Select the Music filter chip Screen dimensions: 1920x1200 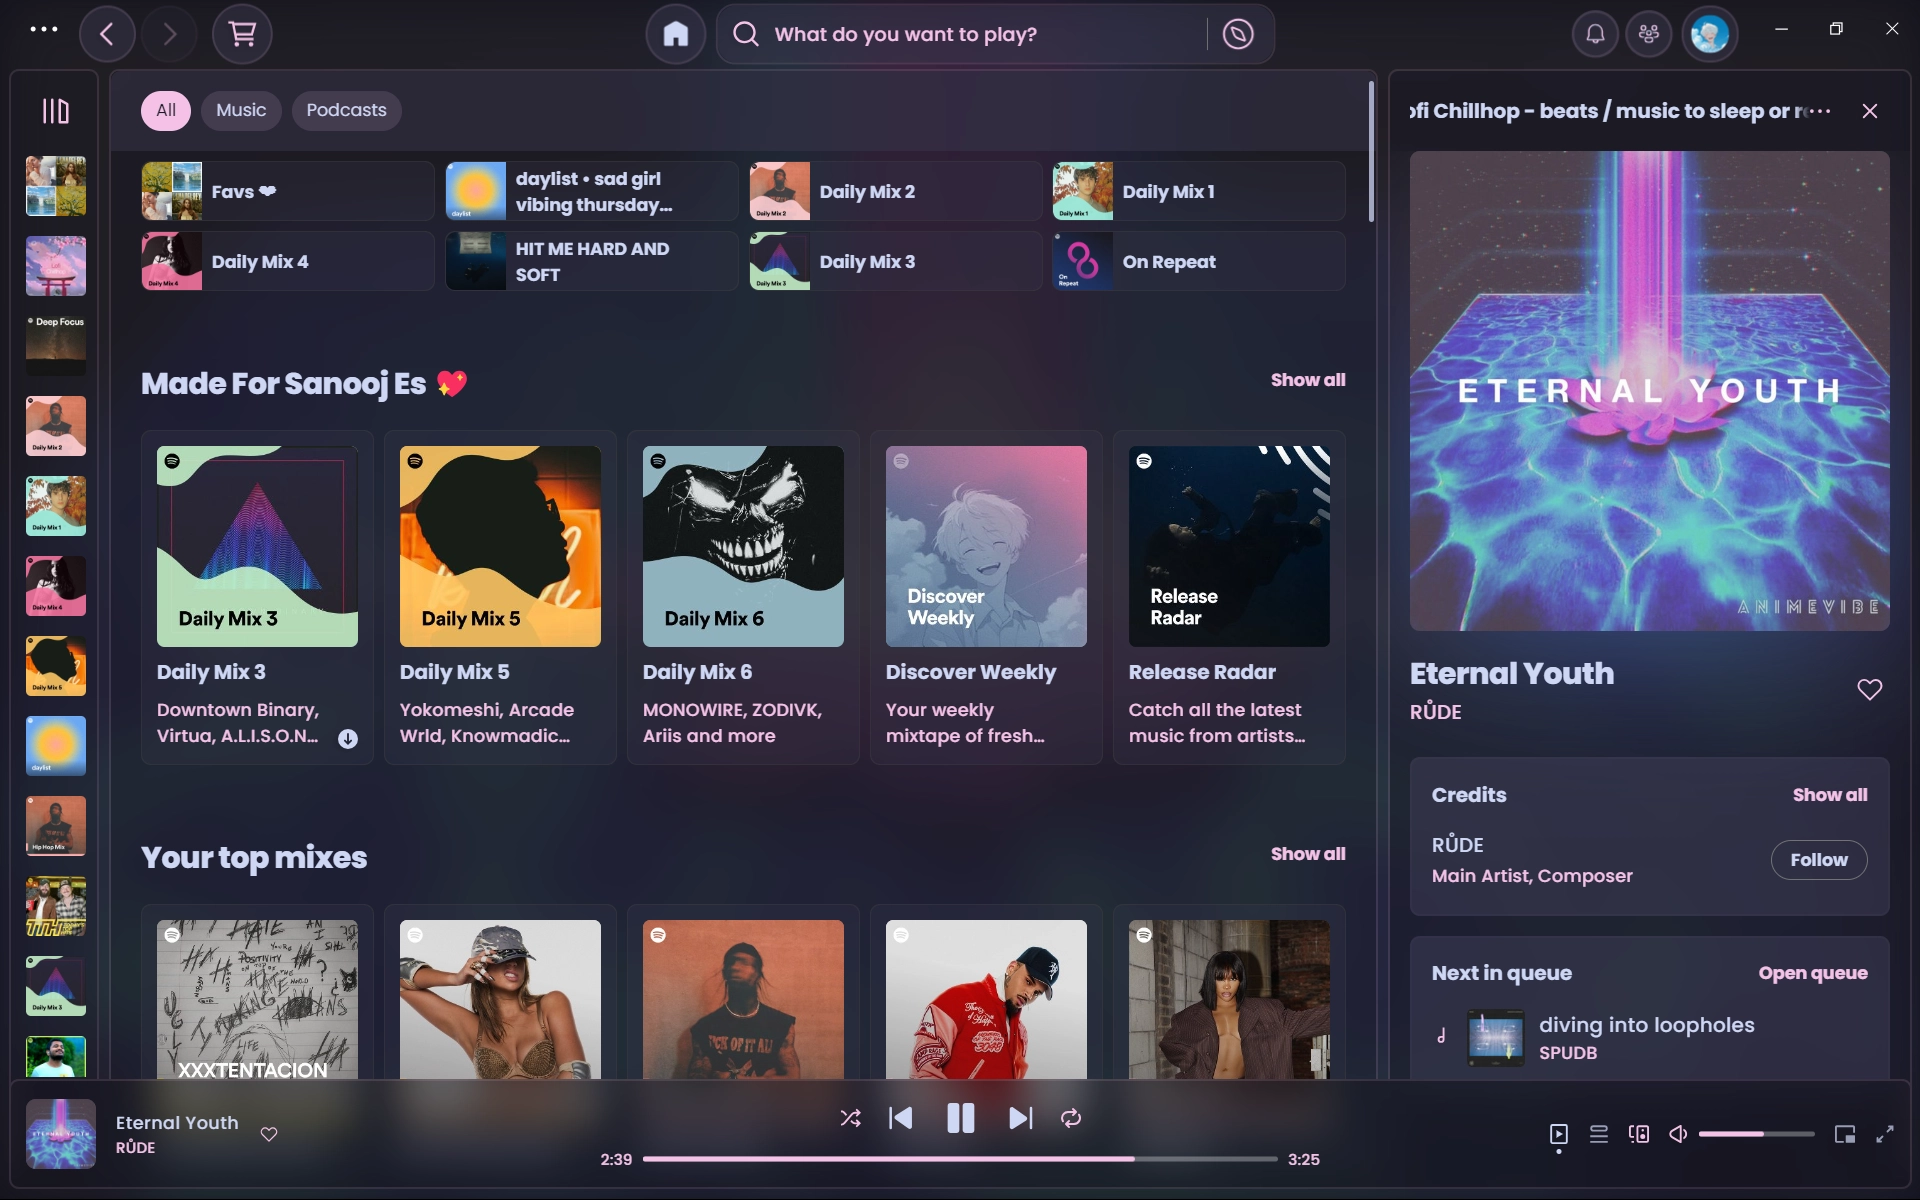pos(241,110)
